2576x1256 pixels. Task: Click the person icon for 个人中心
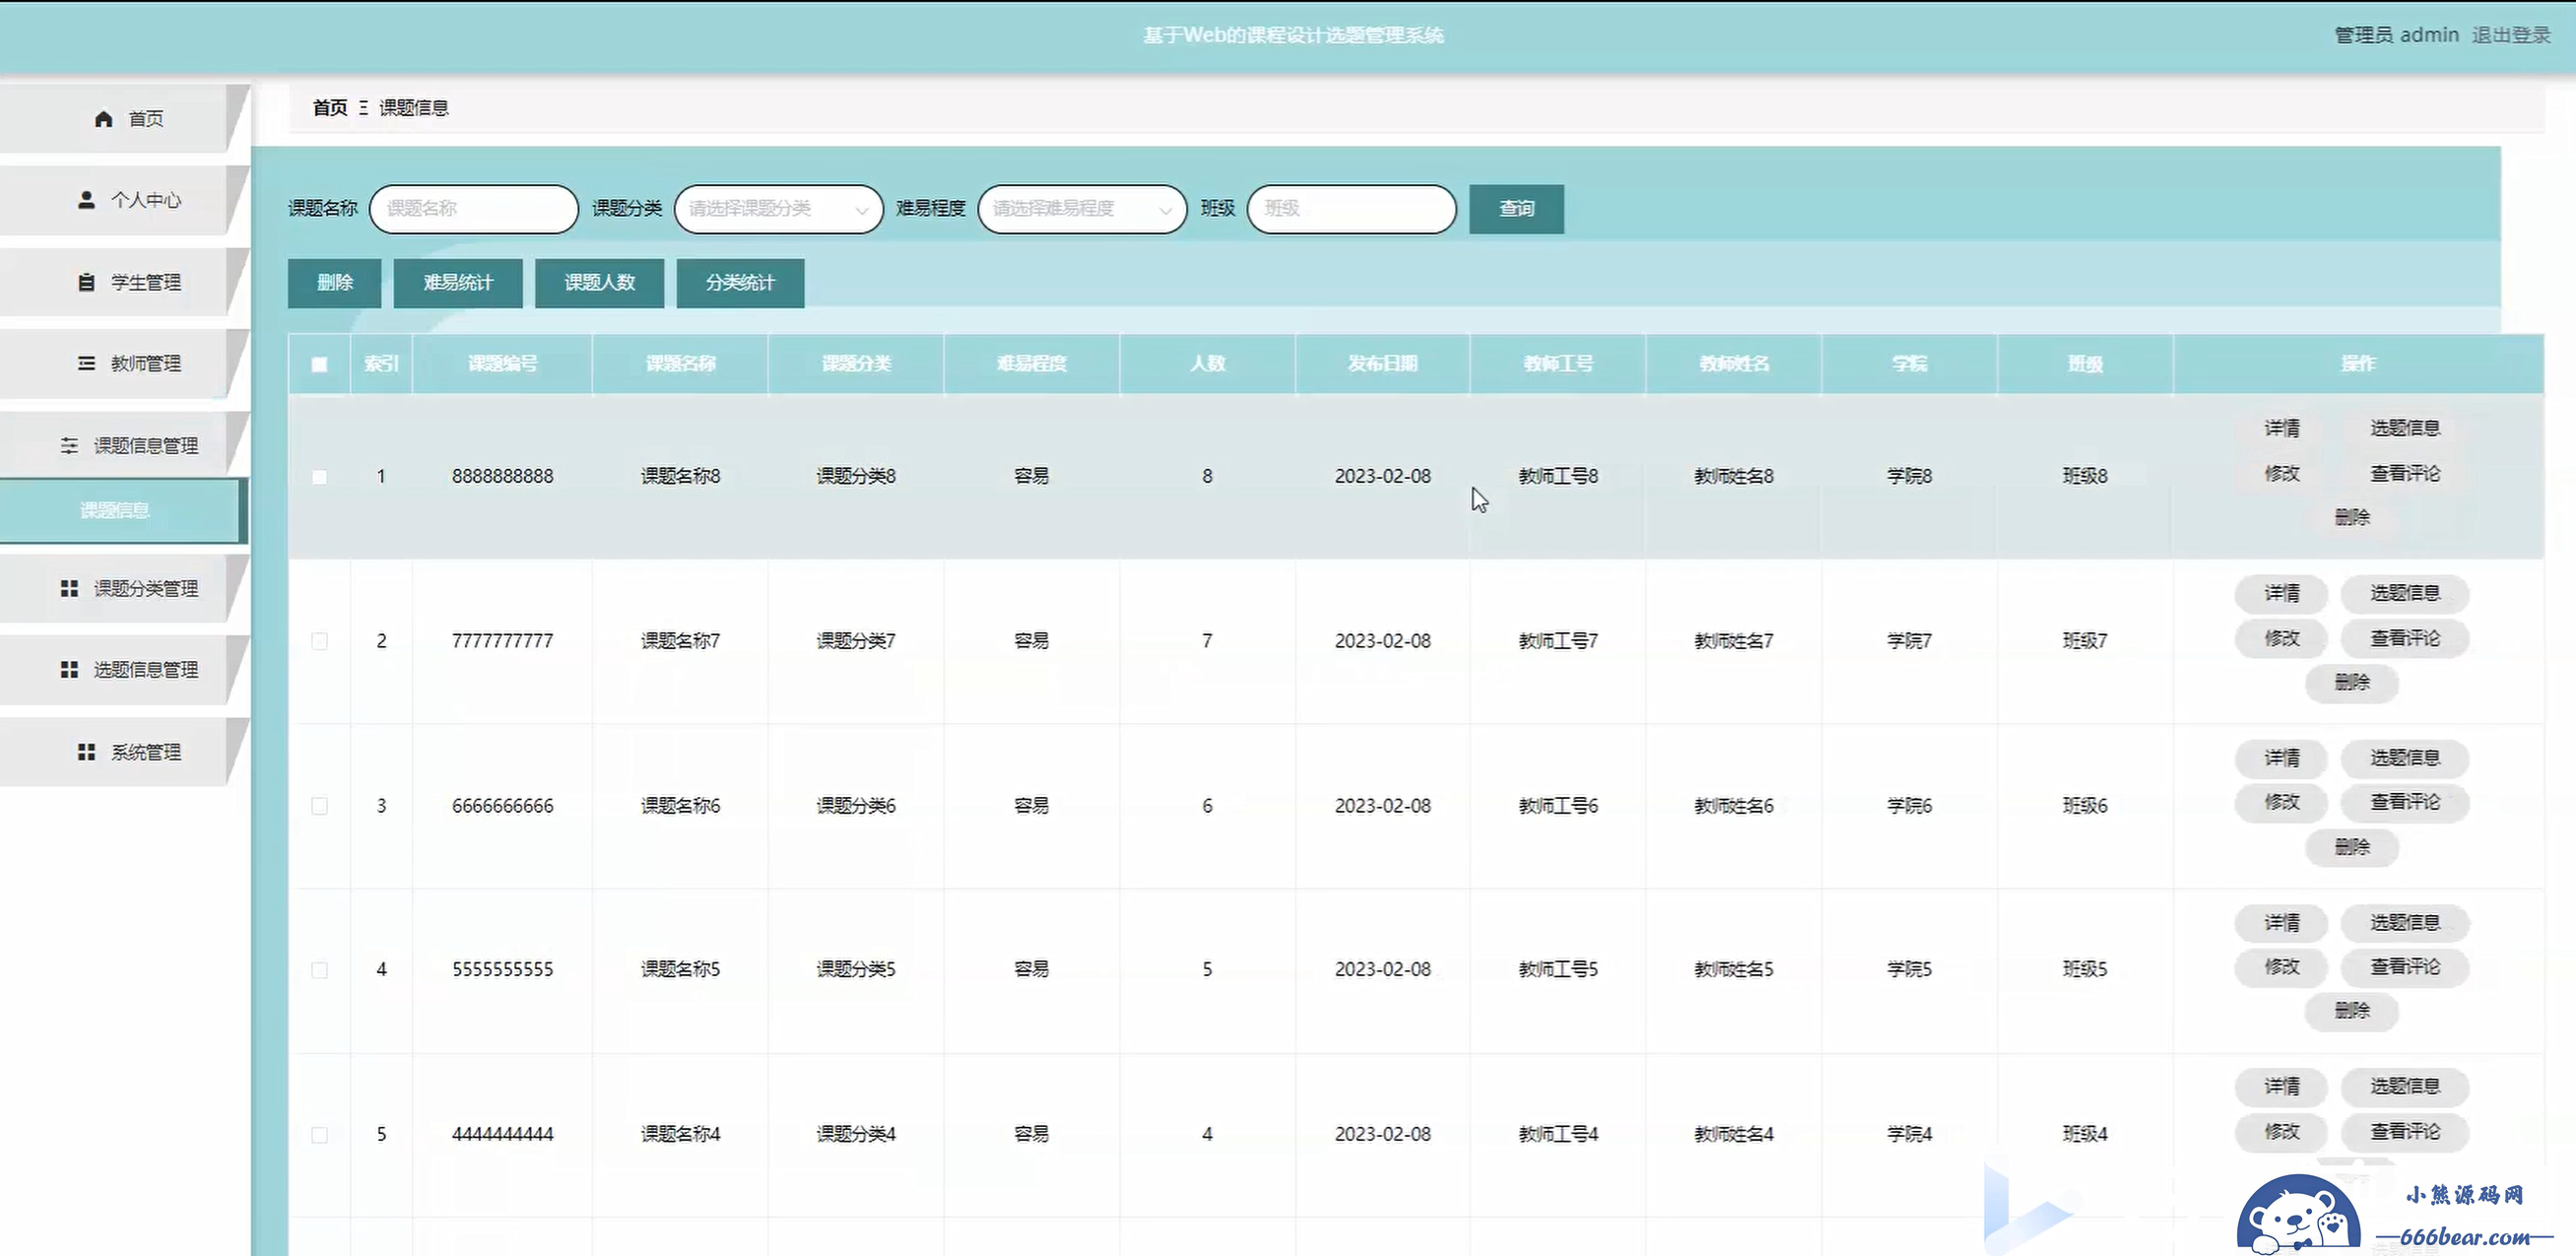click(87, 200)
